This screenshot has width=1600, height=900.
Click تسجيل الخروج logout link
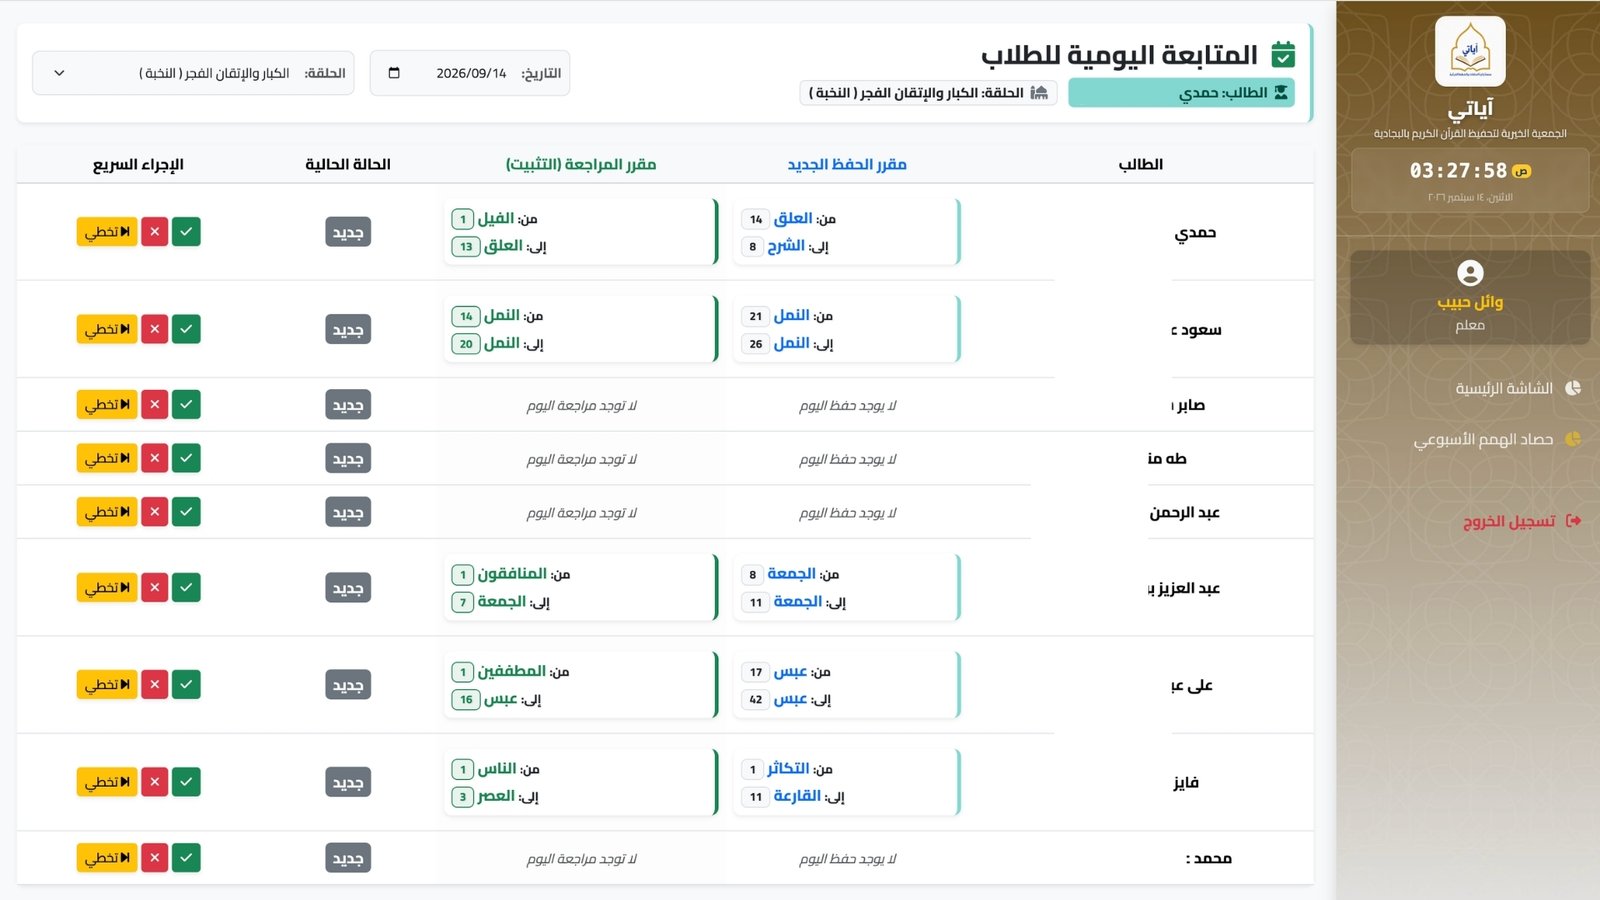(1521, 521)
